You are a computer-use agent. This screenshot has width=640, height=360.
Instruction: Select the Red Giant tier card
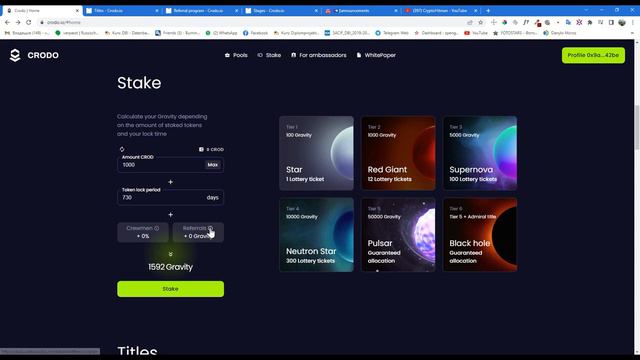click(398, 153)
